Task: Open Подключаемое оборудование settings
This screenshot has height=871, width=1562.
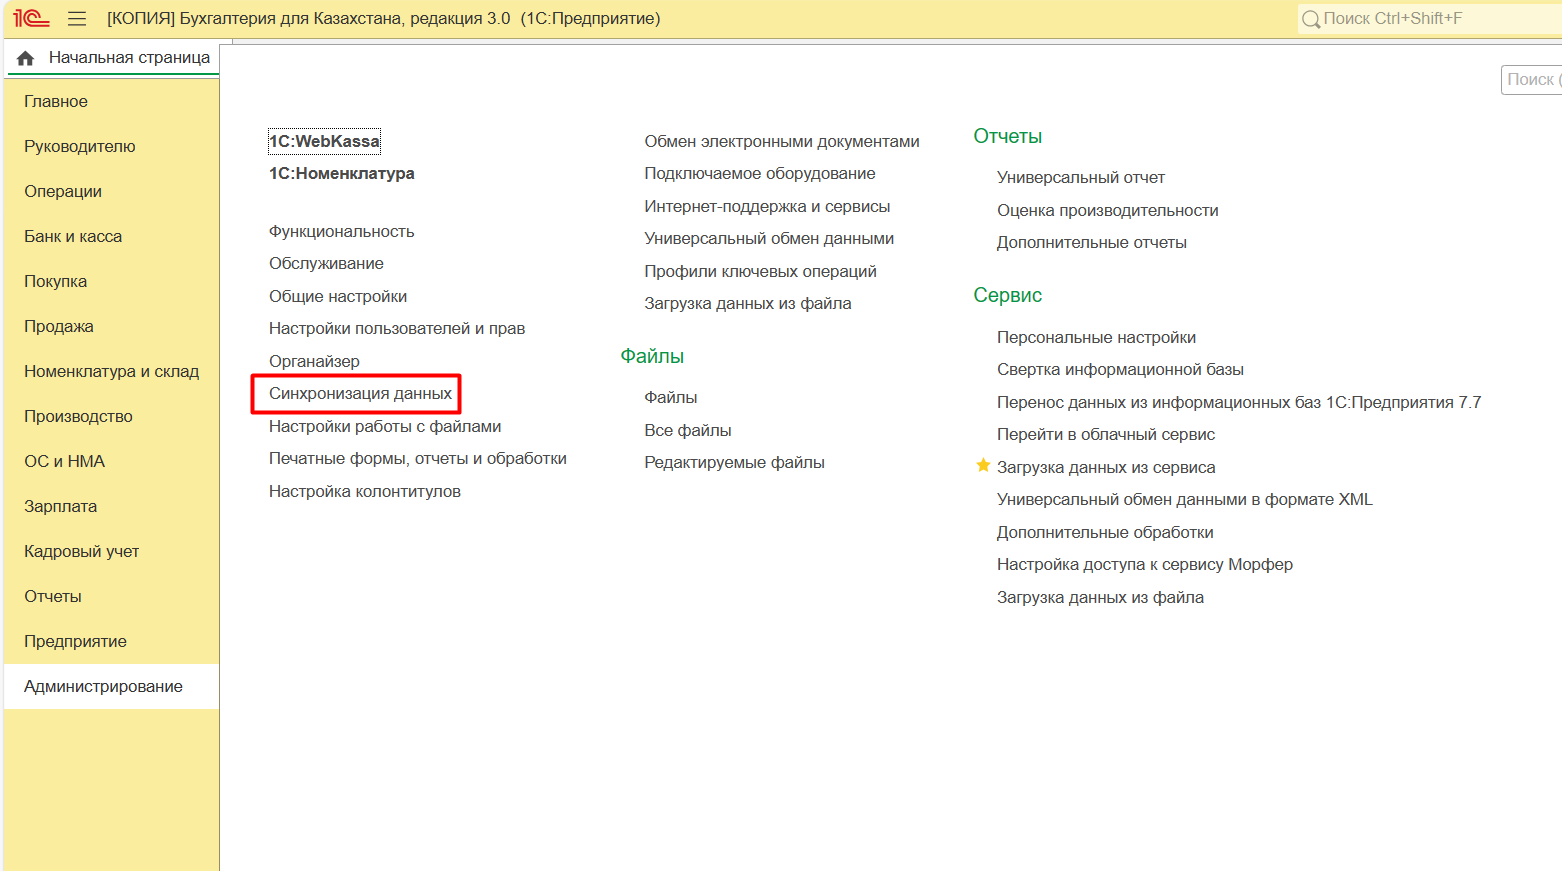Action: 759,173
